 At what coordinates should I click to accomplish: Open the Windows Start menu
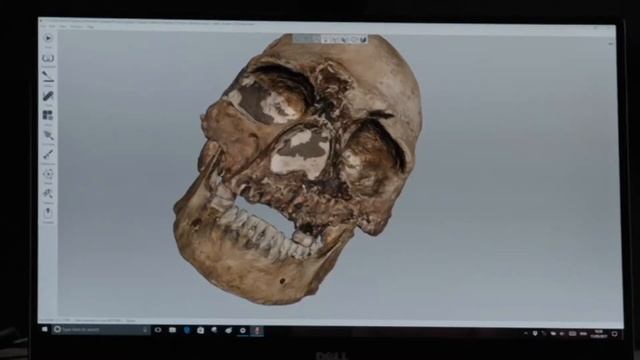[44, 329]
